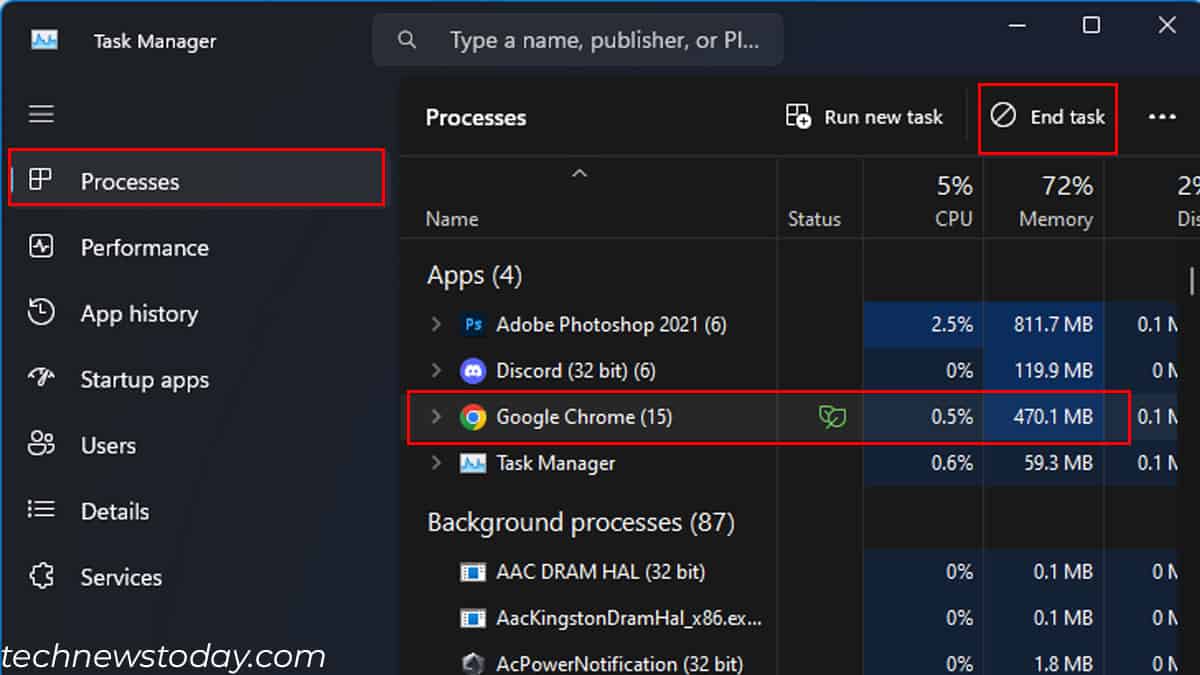Click the Discord app icon
The image size is (1200, 675).
[473, 371]
